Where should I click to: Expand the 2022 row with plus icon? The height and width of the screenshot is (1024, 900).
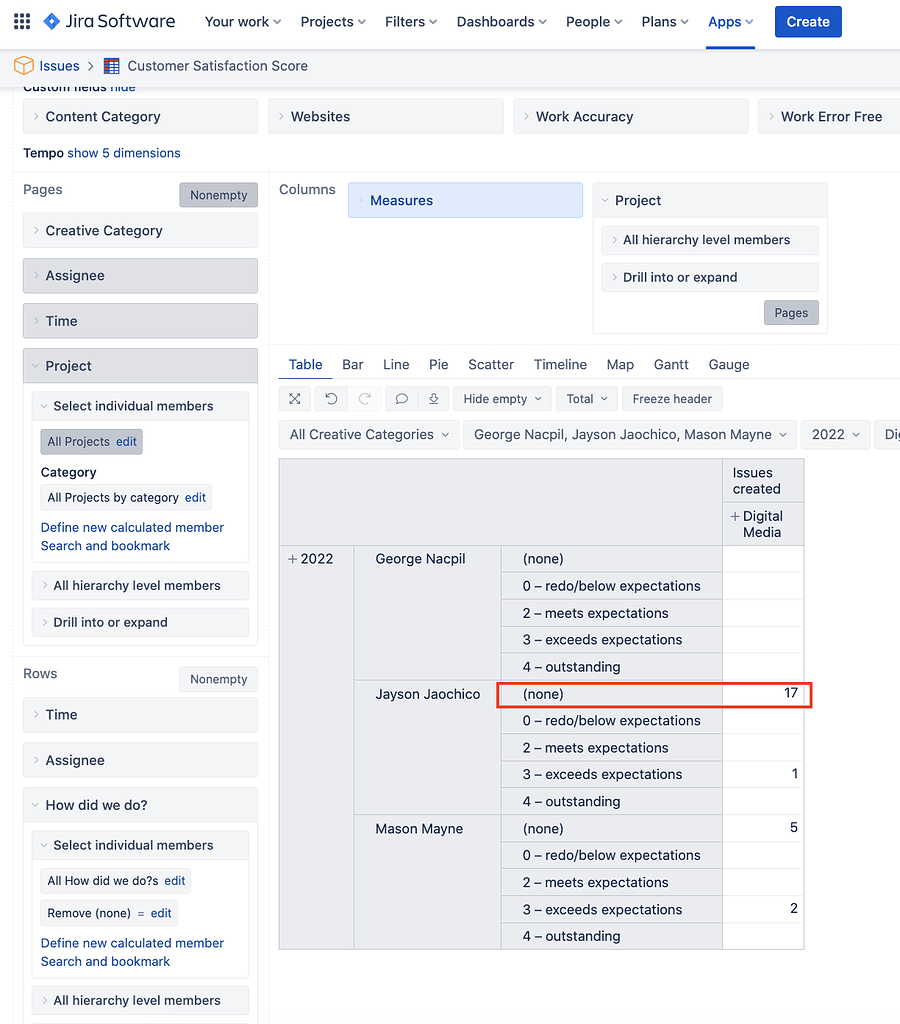pos(292,559)
